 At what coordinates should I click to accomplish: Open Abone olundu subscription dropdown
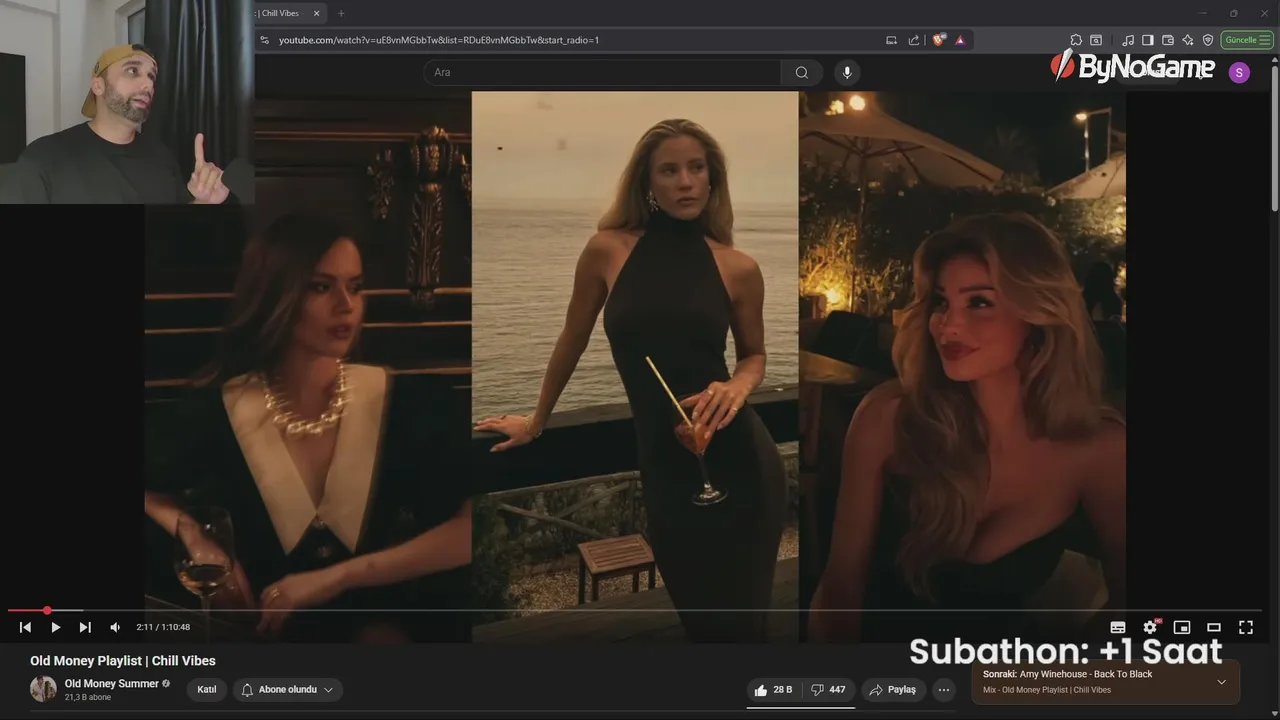tap(288, 690)
